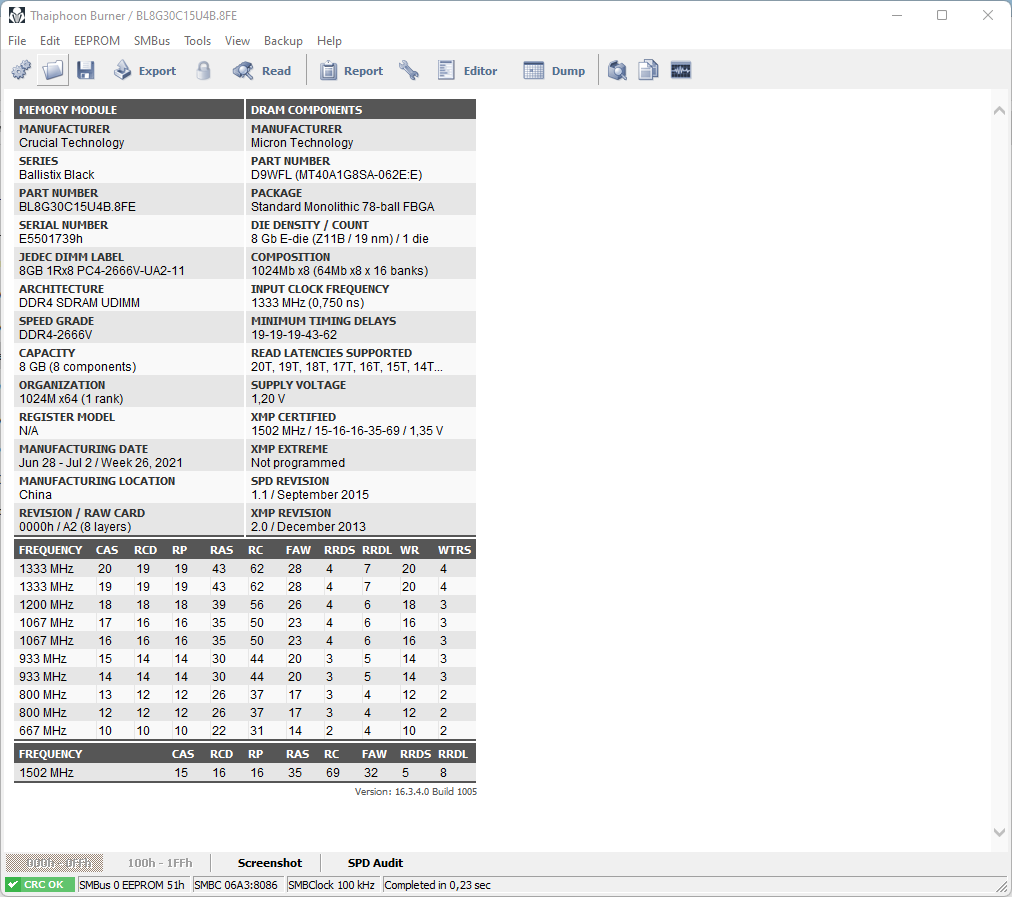This screenshot has width=1012, height=897.
Task: Click the 'SMBC 06A3:8086' status entry
Action: (x=236, y=885)
